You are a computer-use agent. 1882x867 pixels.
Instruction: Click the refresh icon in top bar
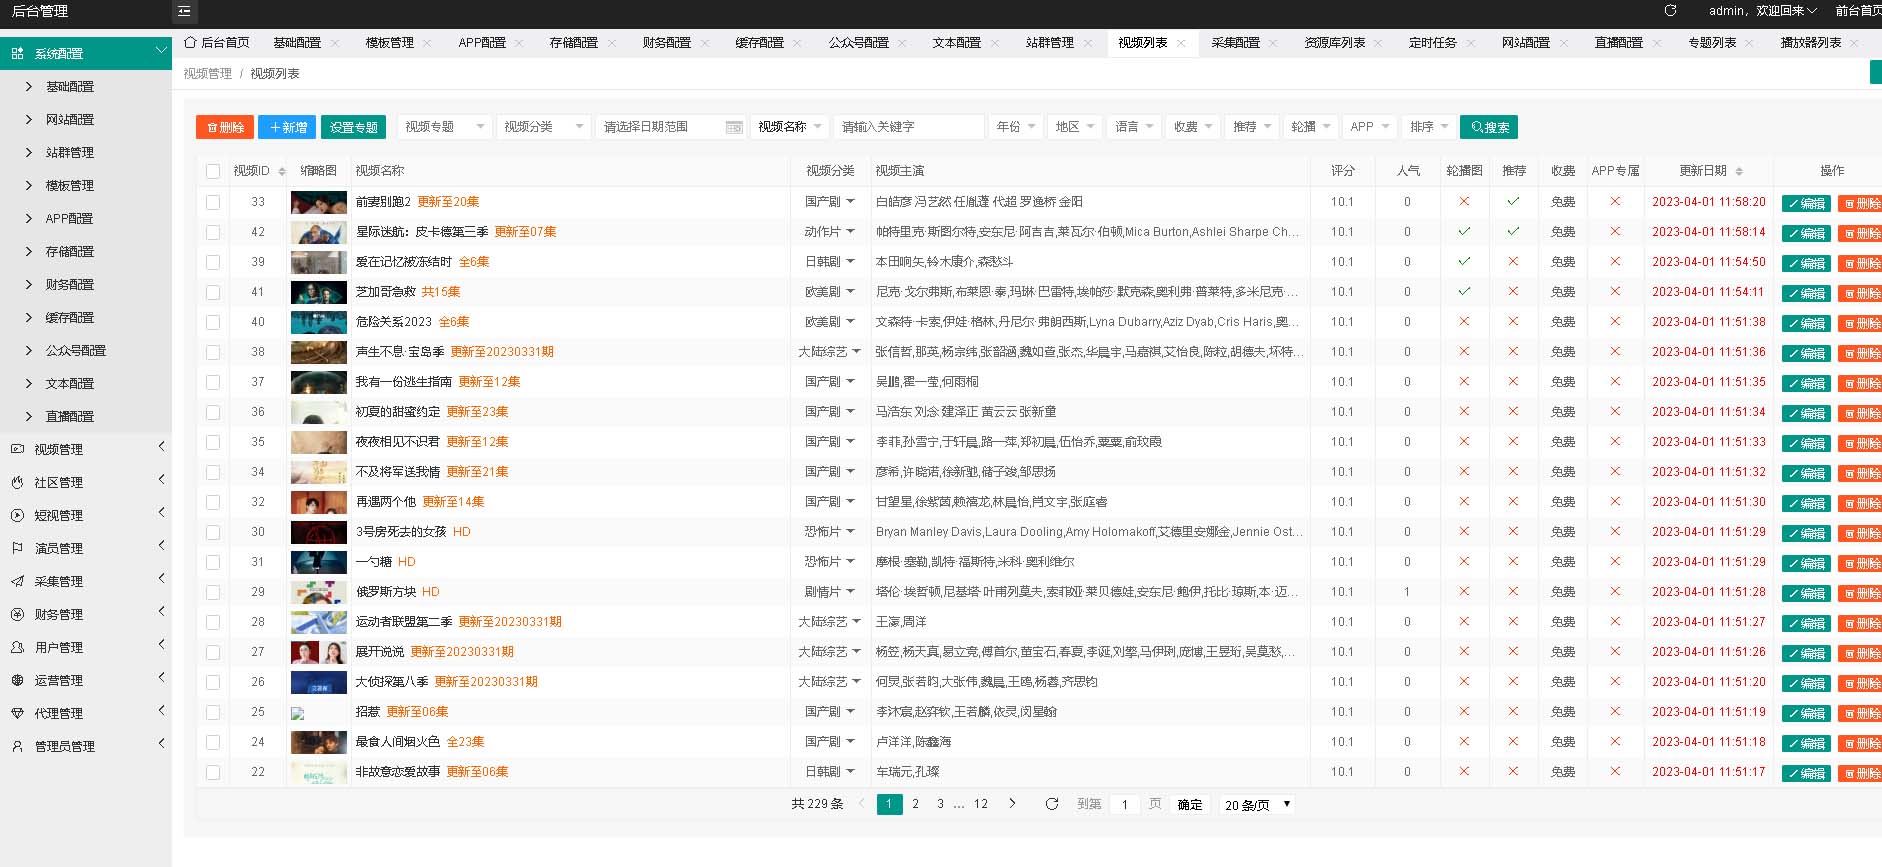pyautogui.click(x=1670, y=11)
